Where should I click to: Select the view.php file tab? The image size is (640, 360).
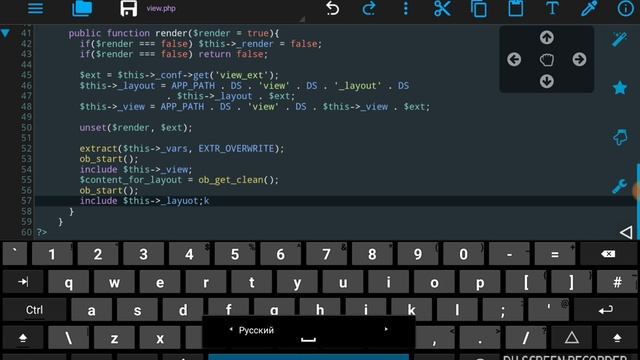click(161, 8)
